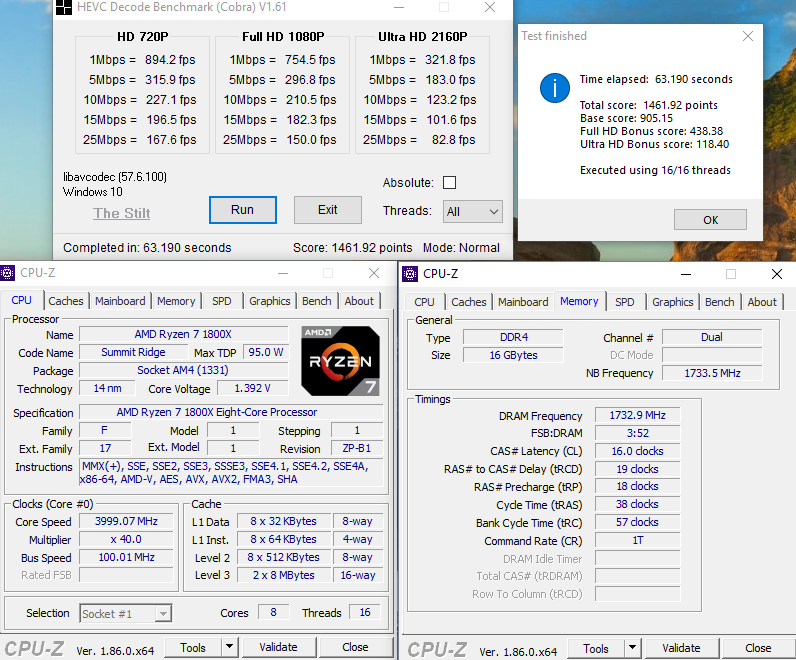The image size is (796, 660).
Task: Click the Channel # value Dual
Action: (x=712, y=337)
